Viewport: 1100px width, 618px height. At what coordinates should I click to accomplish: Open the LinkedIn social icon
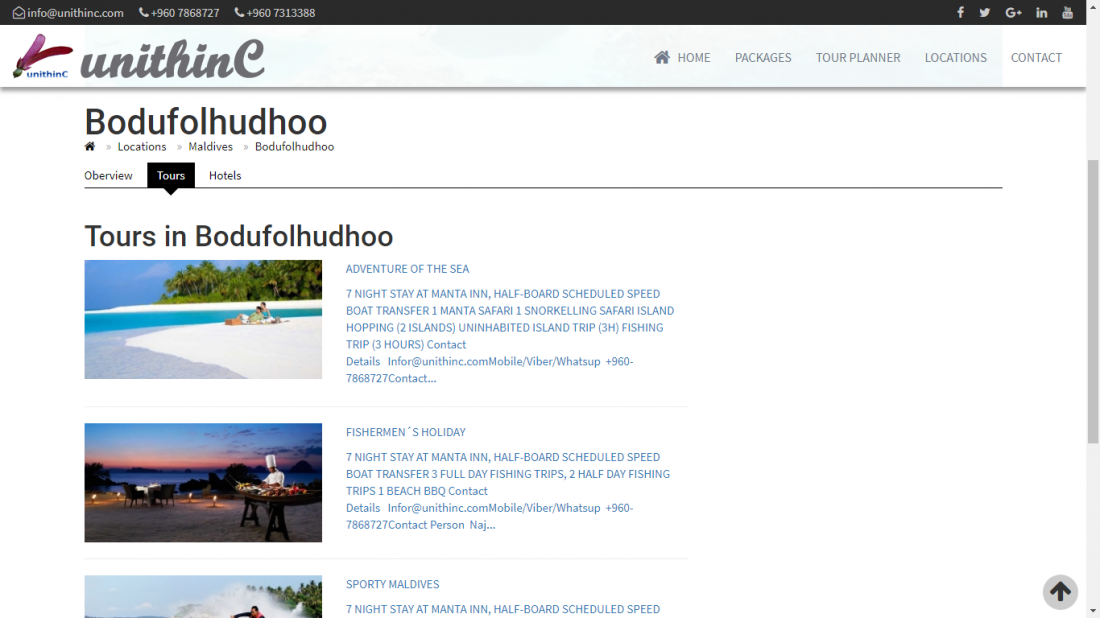[x=1042, y=13]
